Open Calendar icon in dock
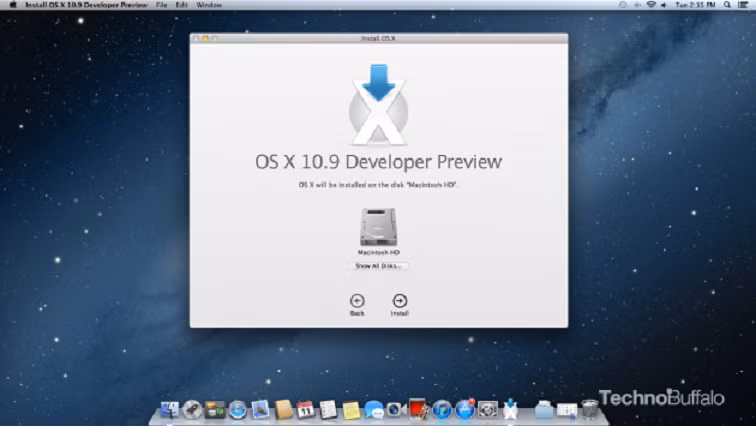756x426 pixels. 306,410
